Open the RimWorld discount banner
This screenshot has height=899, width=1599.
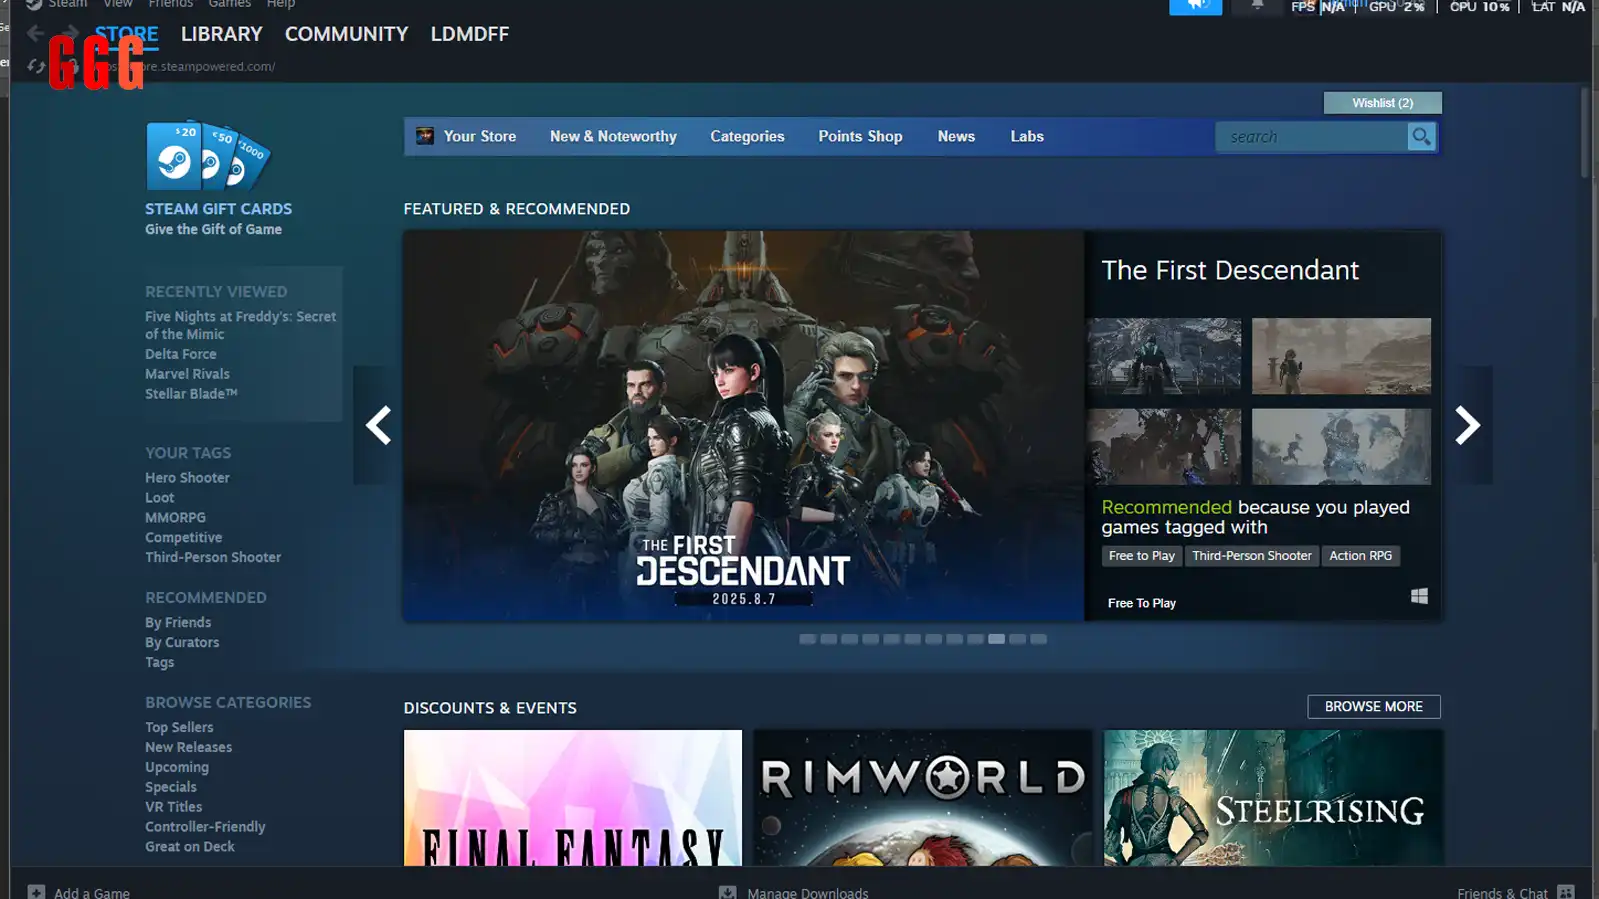coord(923,798)
